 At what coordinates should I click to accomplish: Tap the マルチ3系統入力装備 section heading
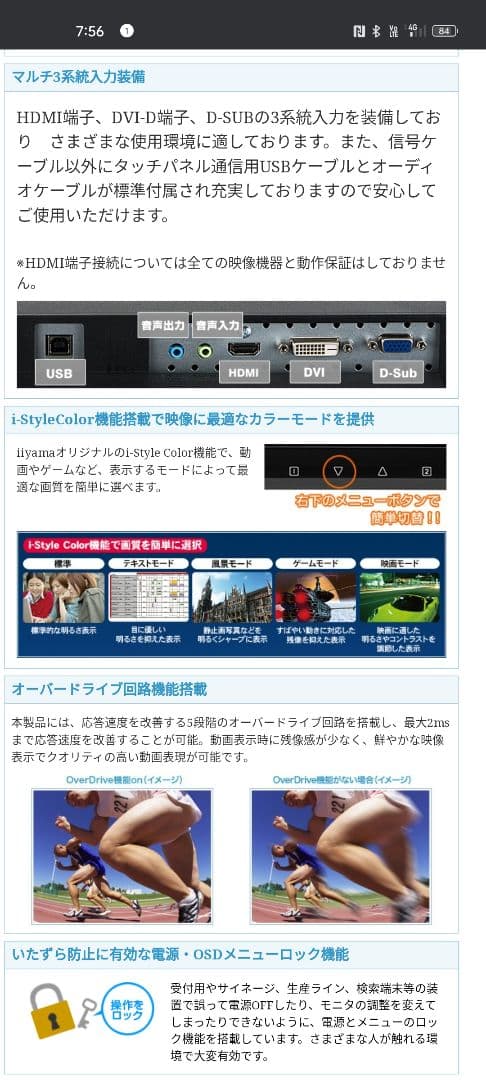[78, 76]
